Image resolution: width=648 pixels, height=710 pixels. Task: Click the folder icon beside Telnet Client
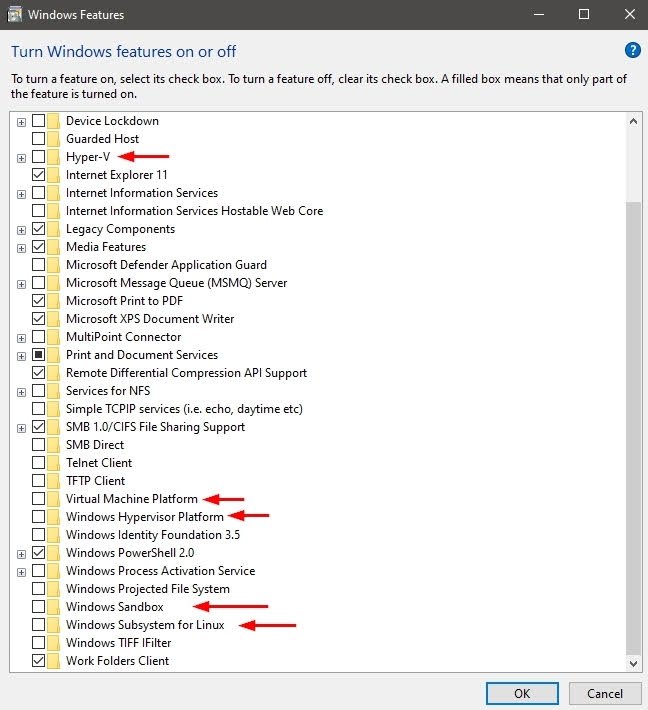[53, 462]
